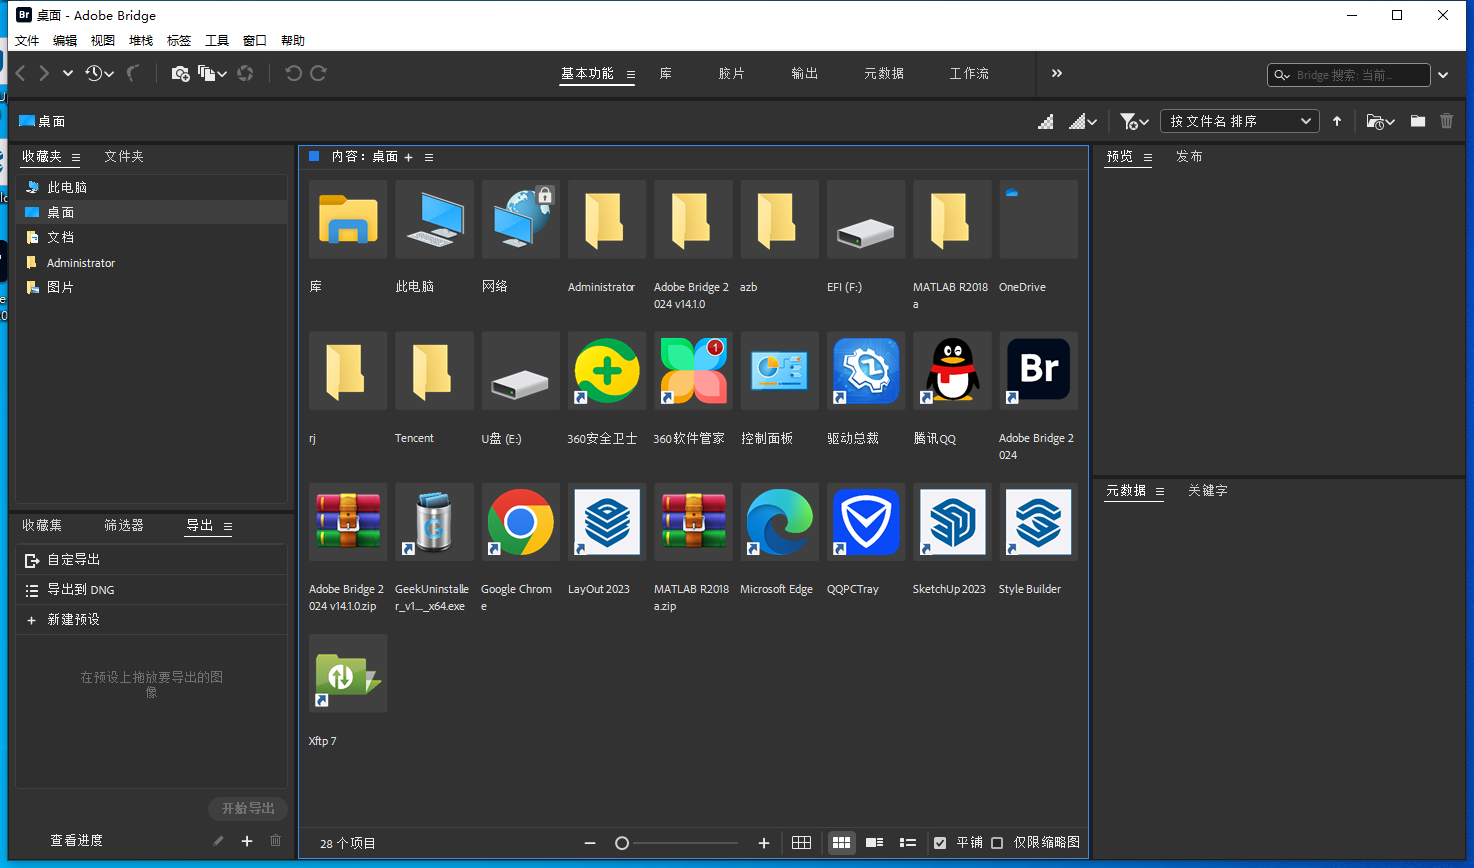Switch to thumbnails view mode
This screenshot has width=1474, height=868.
842,843
